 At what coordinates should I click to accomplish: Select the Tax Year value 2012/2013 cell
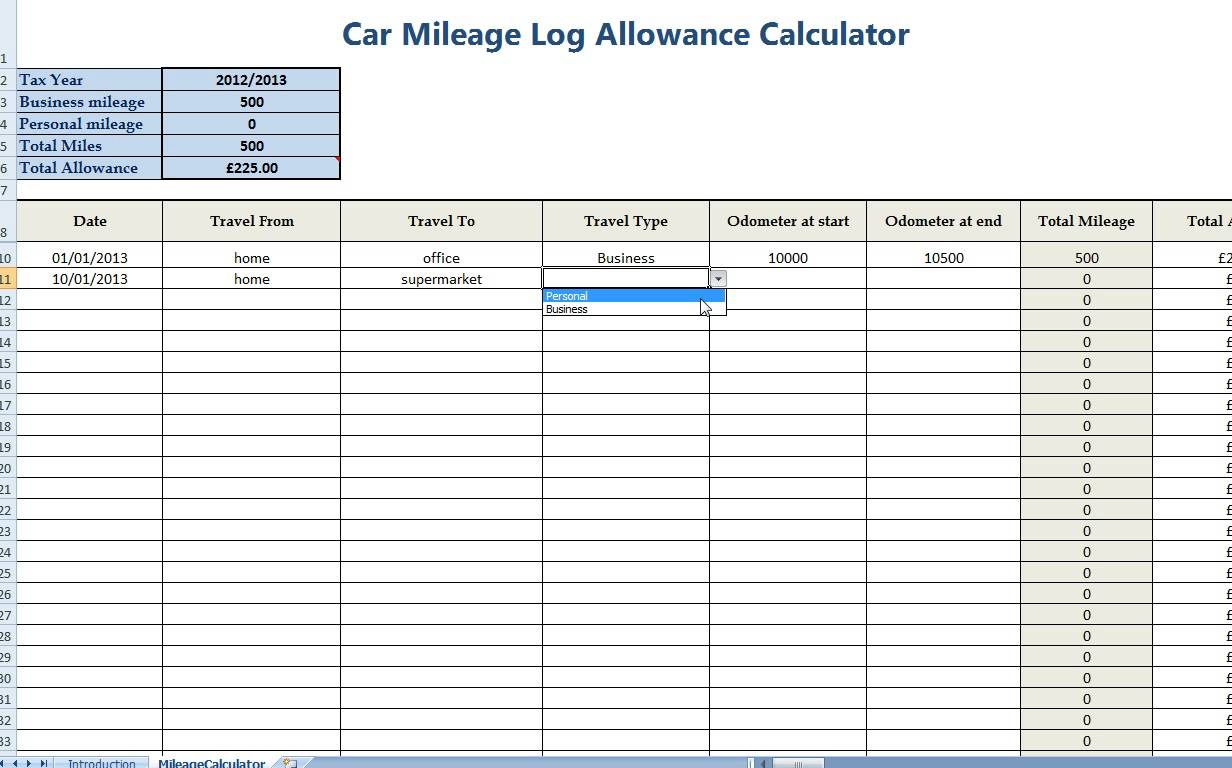pyautogui.click(x=251, y=80)
